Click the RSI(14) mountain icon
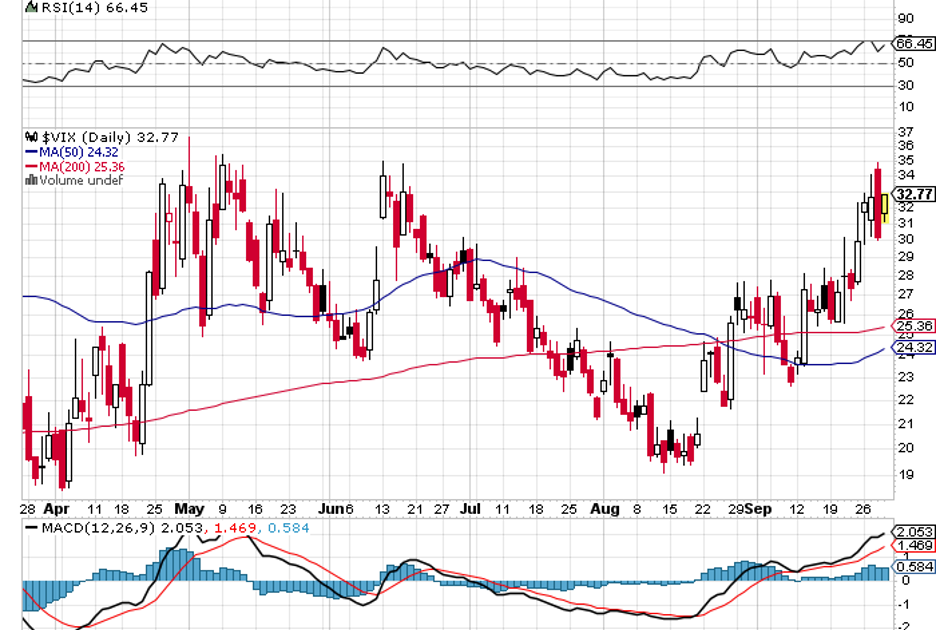The height and width of the screenshot is (630, 936). tap(29, 8)
